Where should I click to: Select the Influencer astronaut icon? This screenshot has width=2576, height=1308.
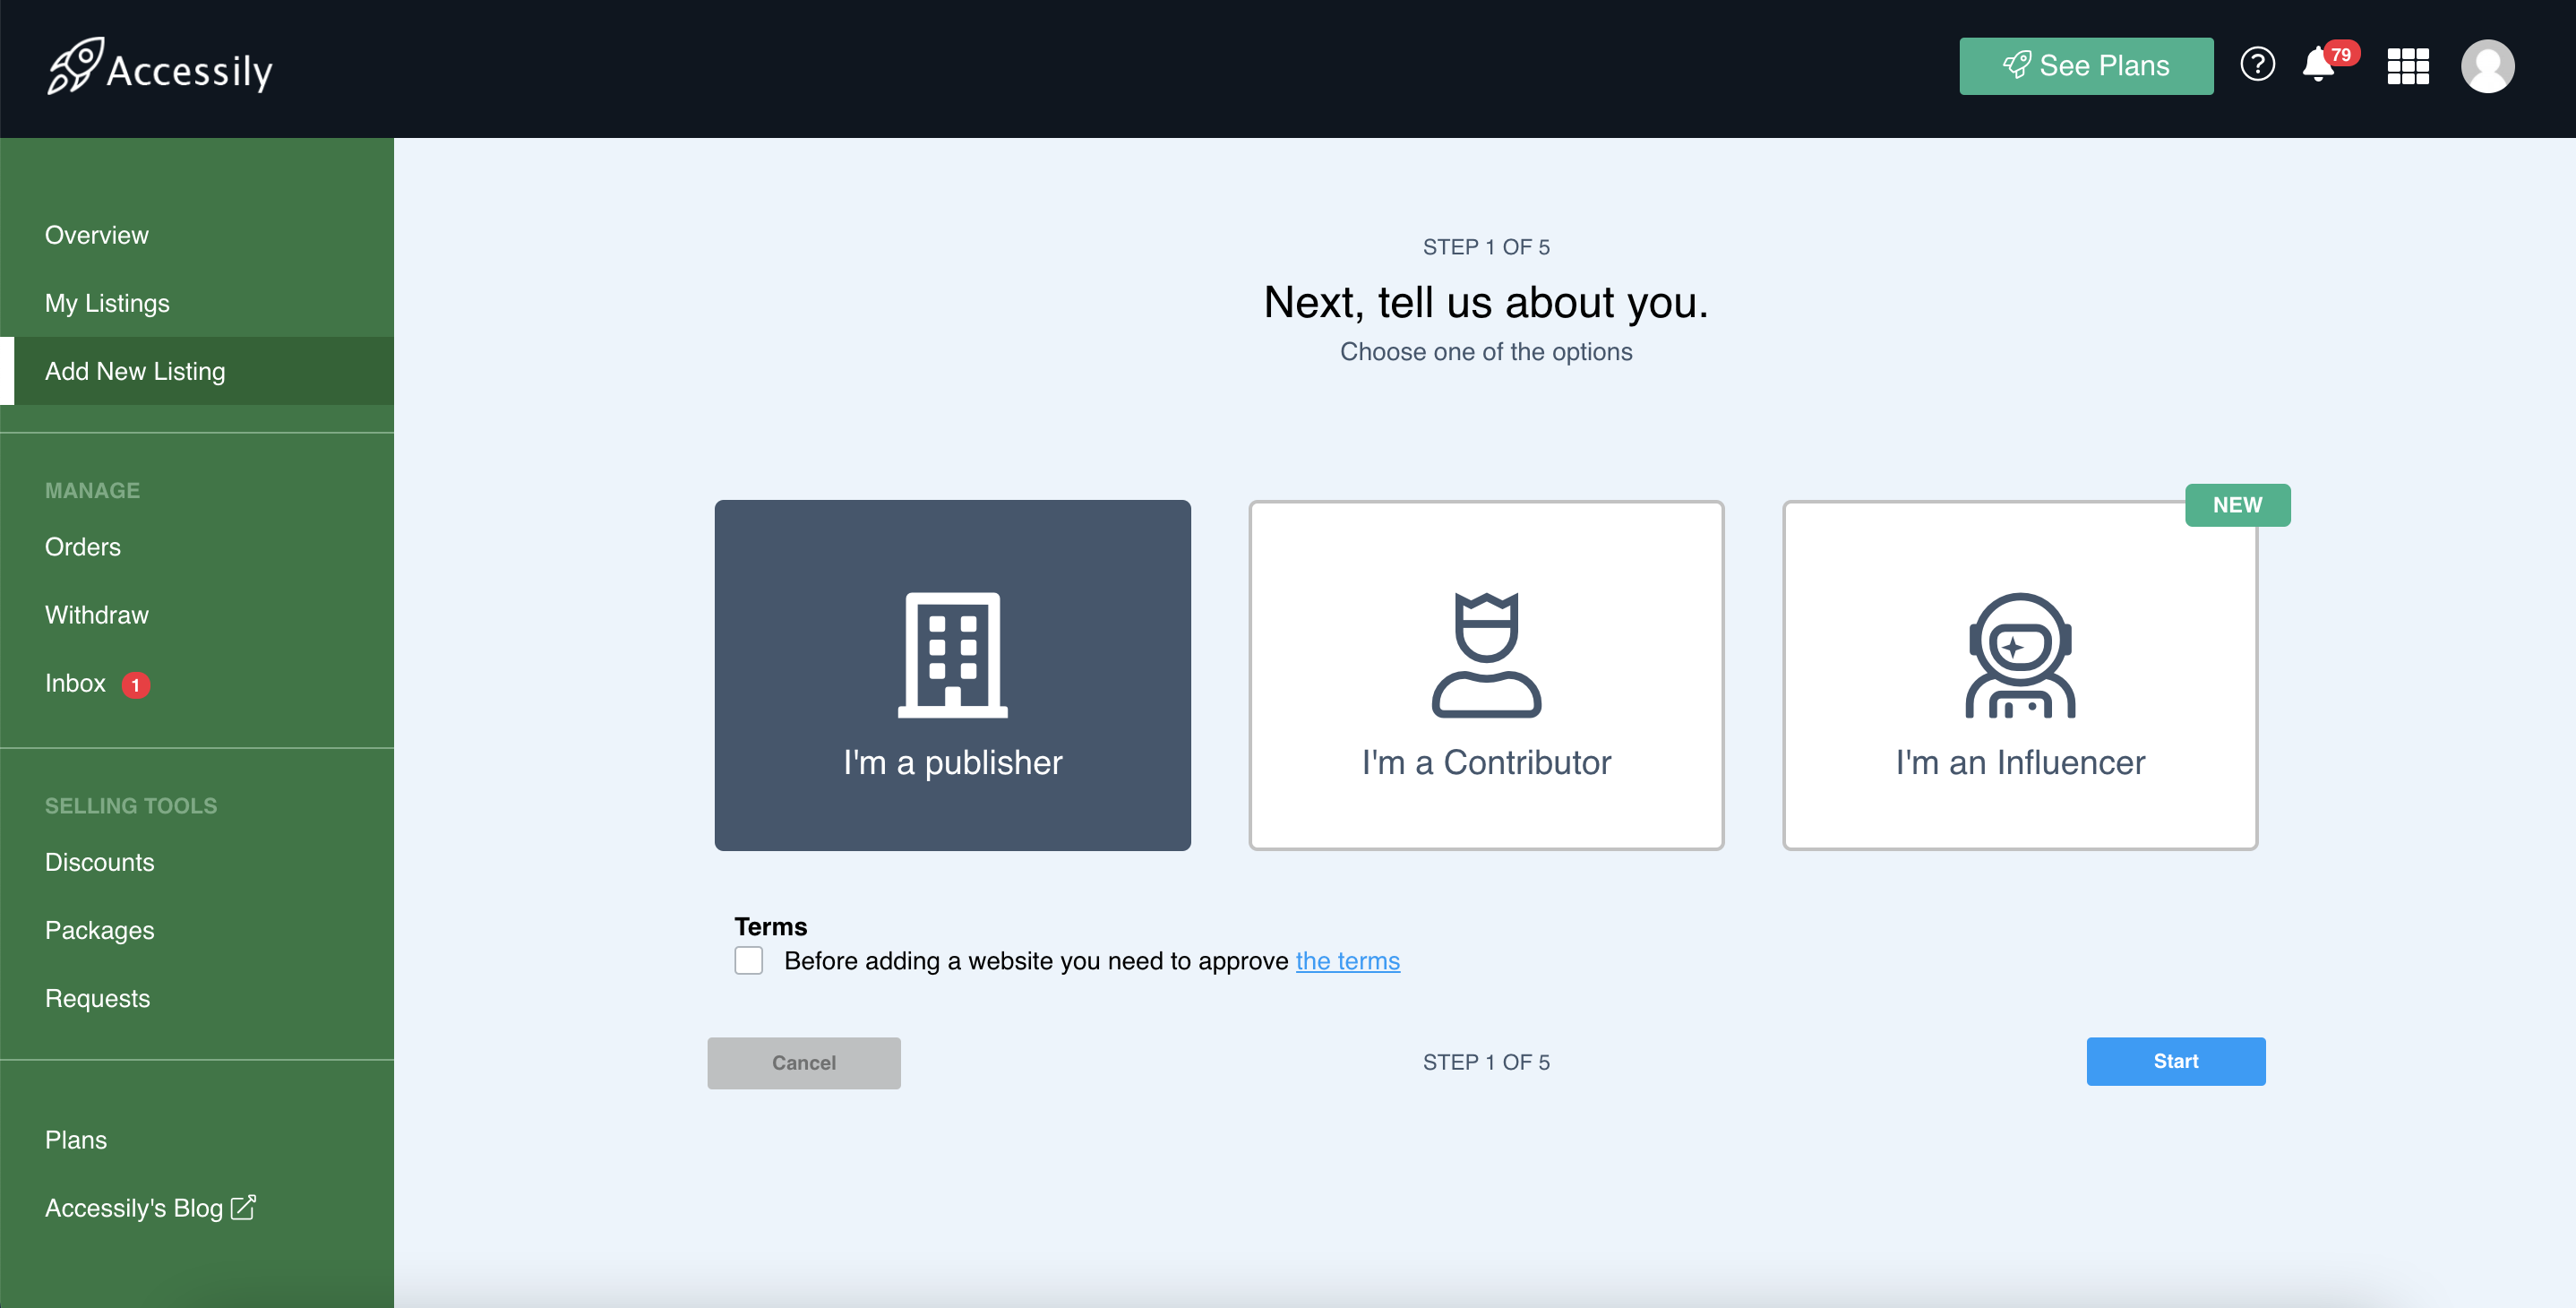2019,655
